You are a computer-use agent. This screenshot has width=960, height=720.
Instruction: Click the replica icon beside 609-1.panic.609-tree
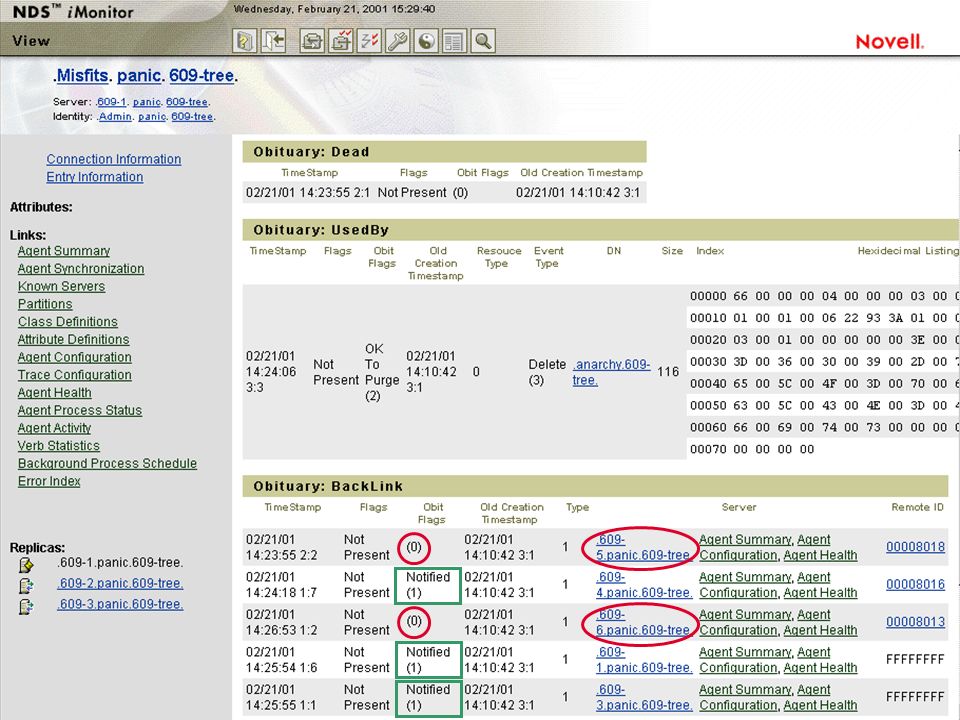pyautogui.click(x=26, y=564)
